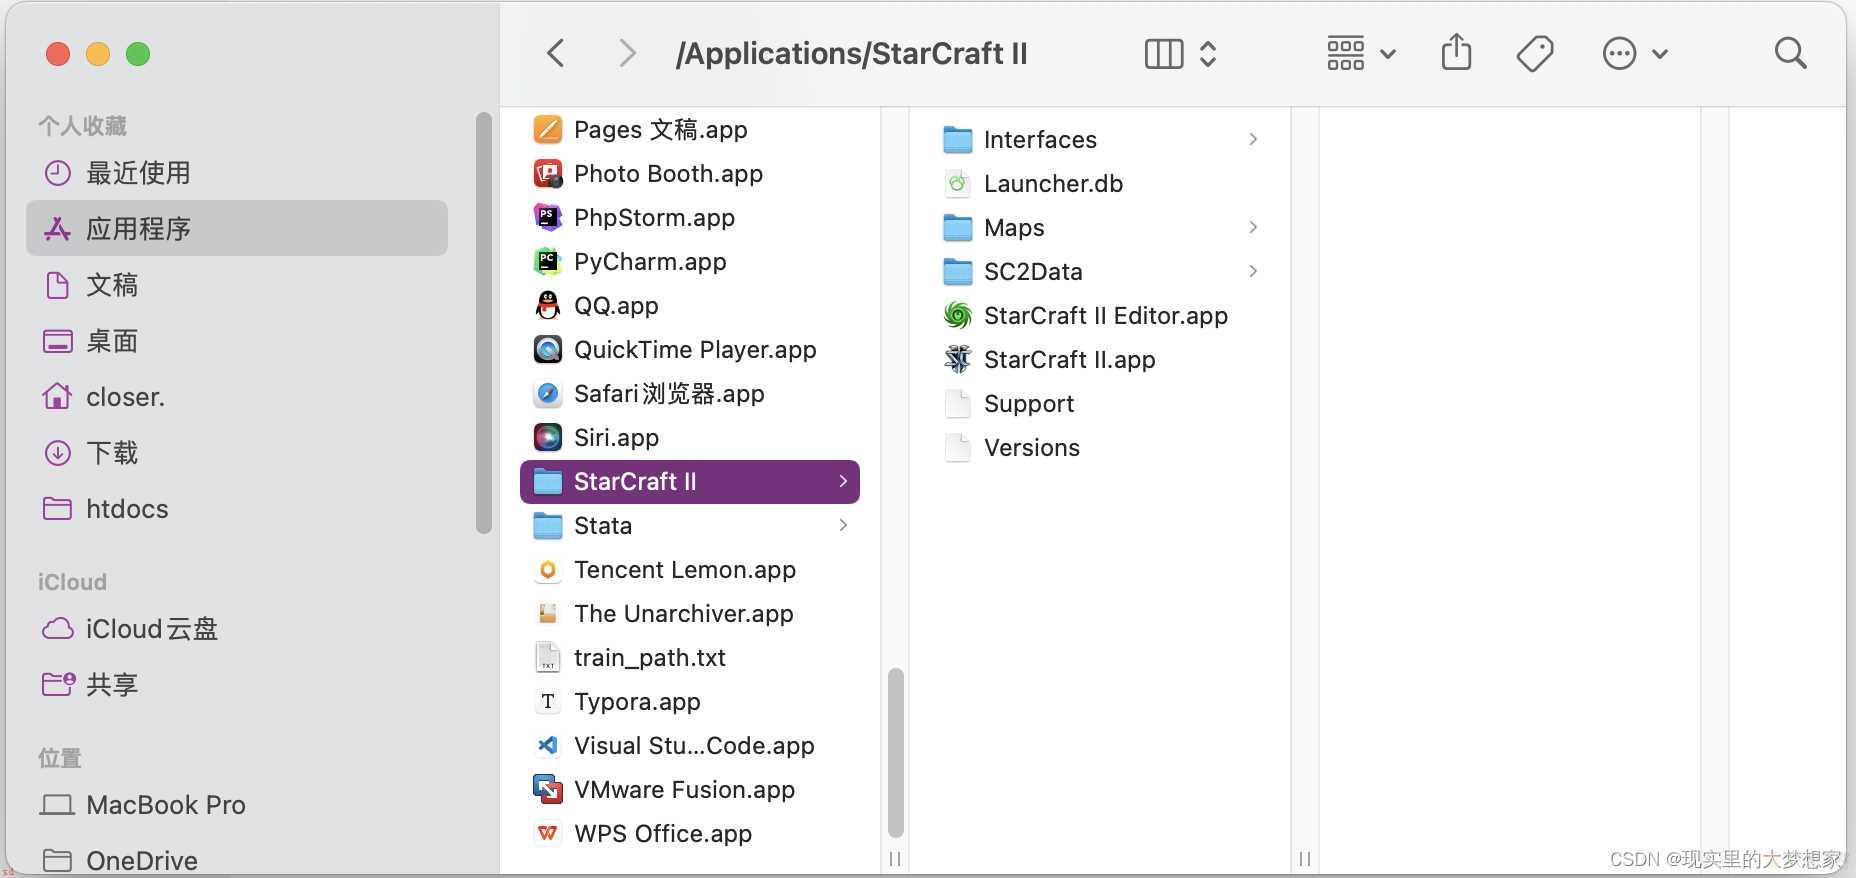The width and height of the screenshot is (1856, 878).
Task: Click the Photo Booth.app icon
Action: click(x=548, y=174)
